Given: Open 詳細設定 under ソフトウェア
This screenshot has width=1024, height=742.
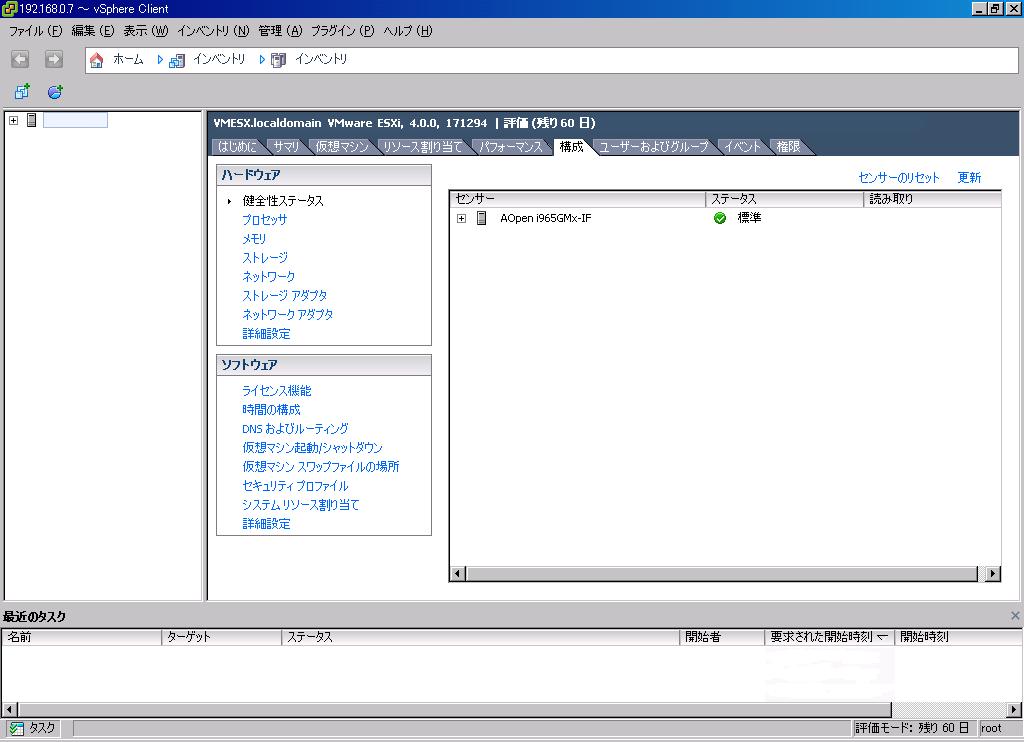Looking at the screenshot, I should tap(266, 524).
